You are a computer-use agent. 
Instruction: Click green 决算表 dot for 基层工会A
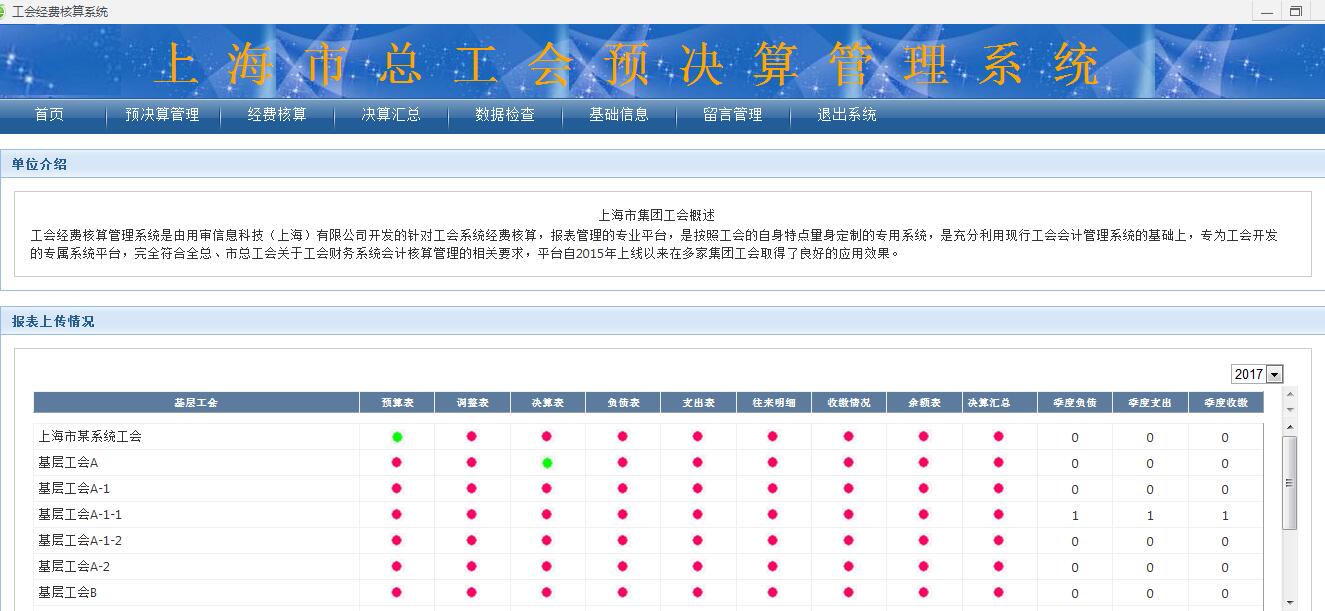click(x=547, y=463)
